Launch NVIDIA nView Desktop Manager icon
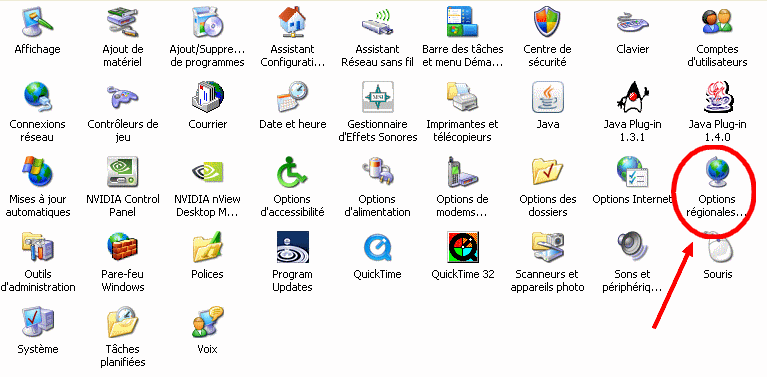The height and width of the screenshot is (377, 767). [207, 173]
